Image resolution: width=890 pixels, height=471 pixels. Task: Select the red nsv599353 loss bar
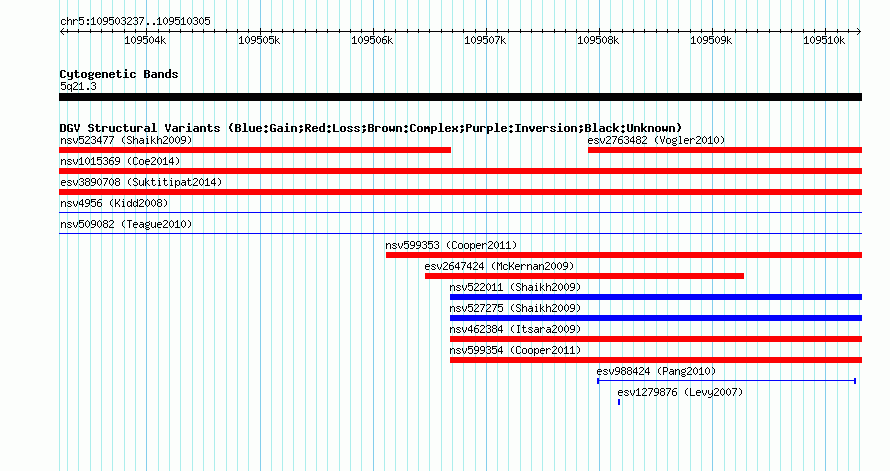click(624, 255)
